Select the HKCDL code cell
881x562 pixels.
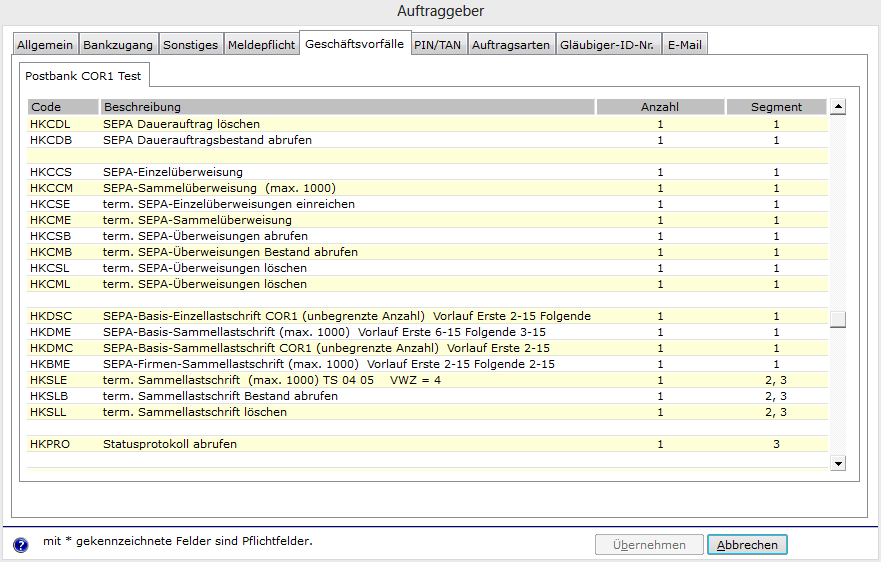click(50, 124)
